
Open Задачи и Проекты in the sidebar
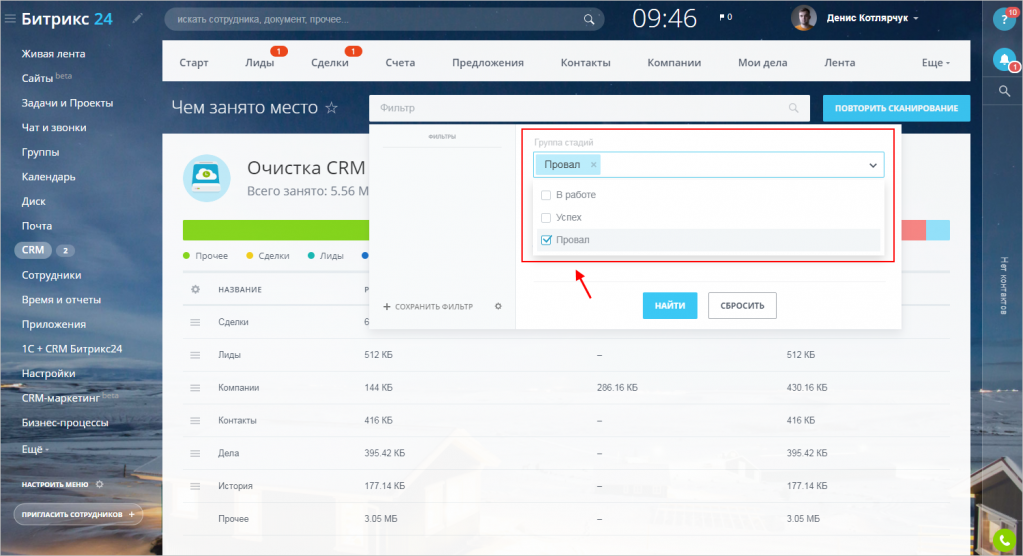pyautogui.click(x=67, y=103)
